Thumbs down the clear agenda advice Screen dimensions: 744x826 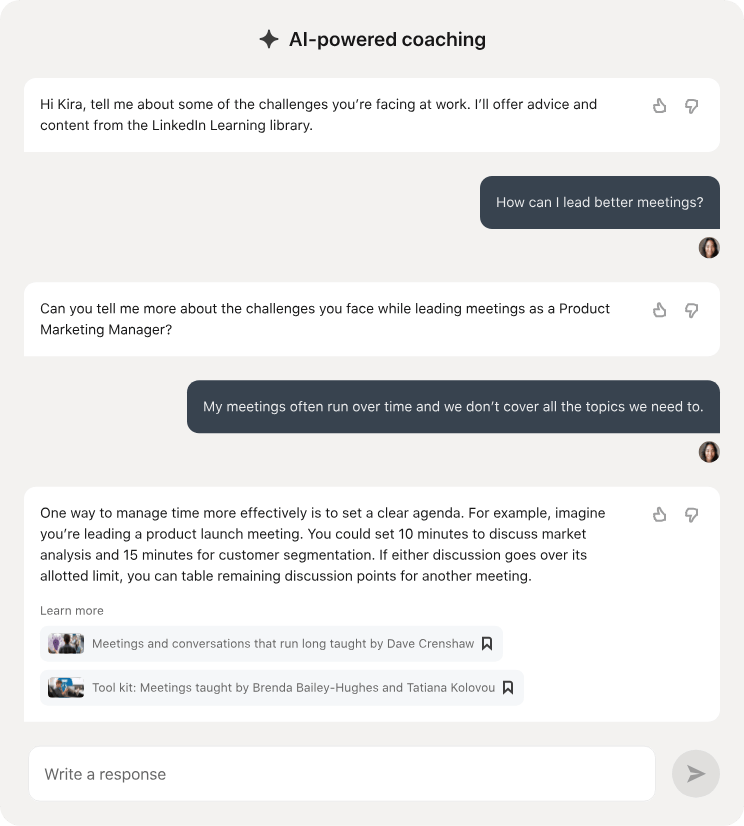pos(691,514)
